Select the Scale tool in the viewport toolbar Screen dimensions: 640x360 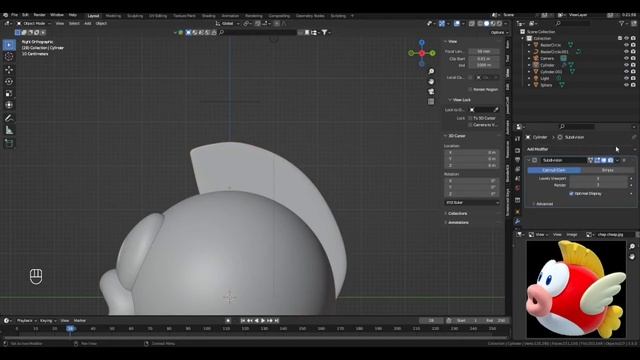[9, 93]
